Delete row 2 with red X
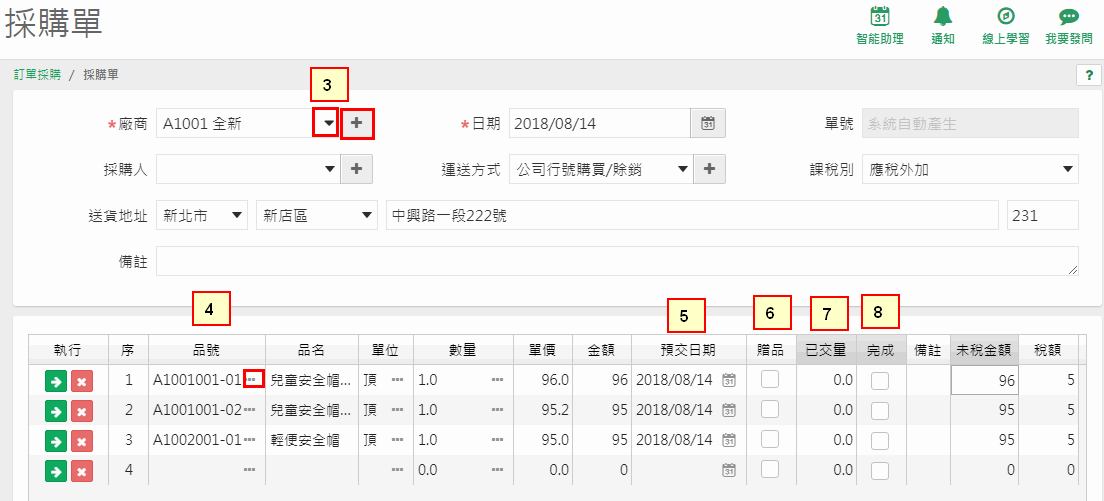1104x501 pixels. (82, 411)
